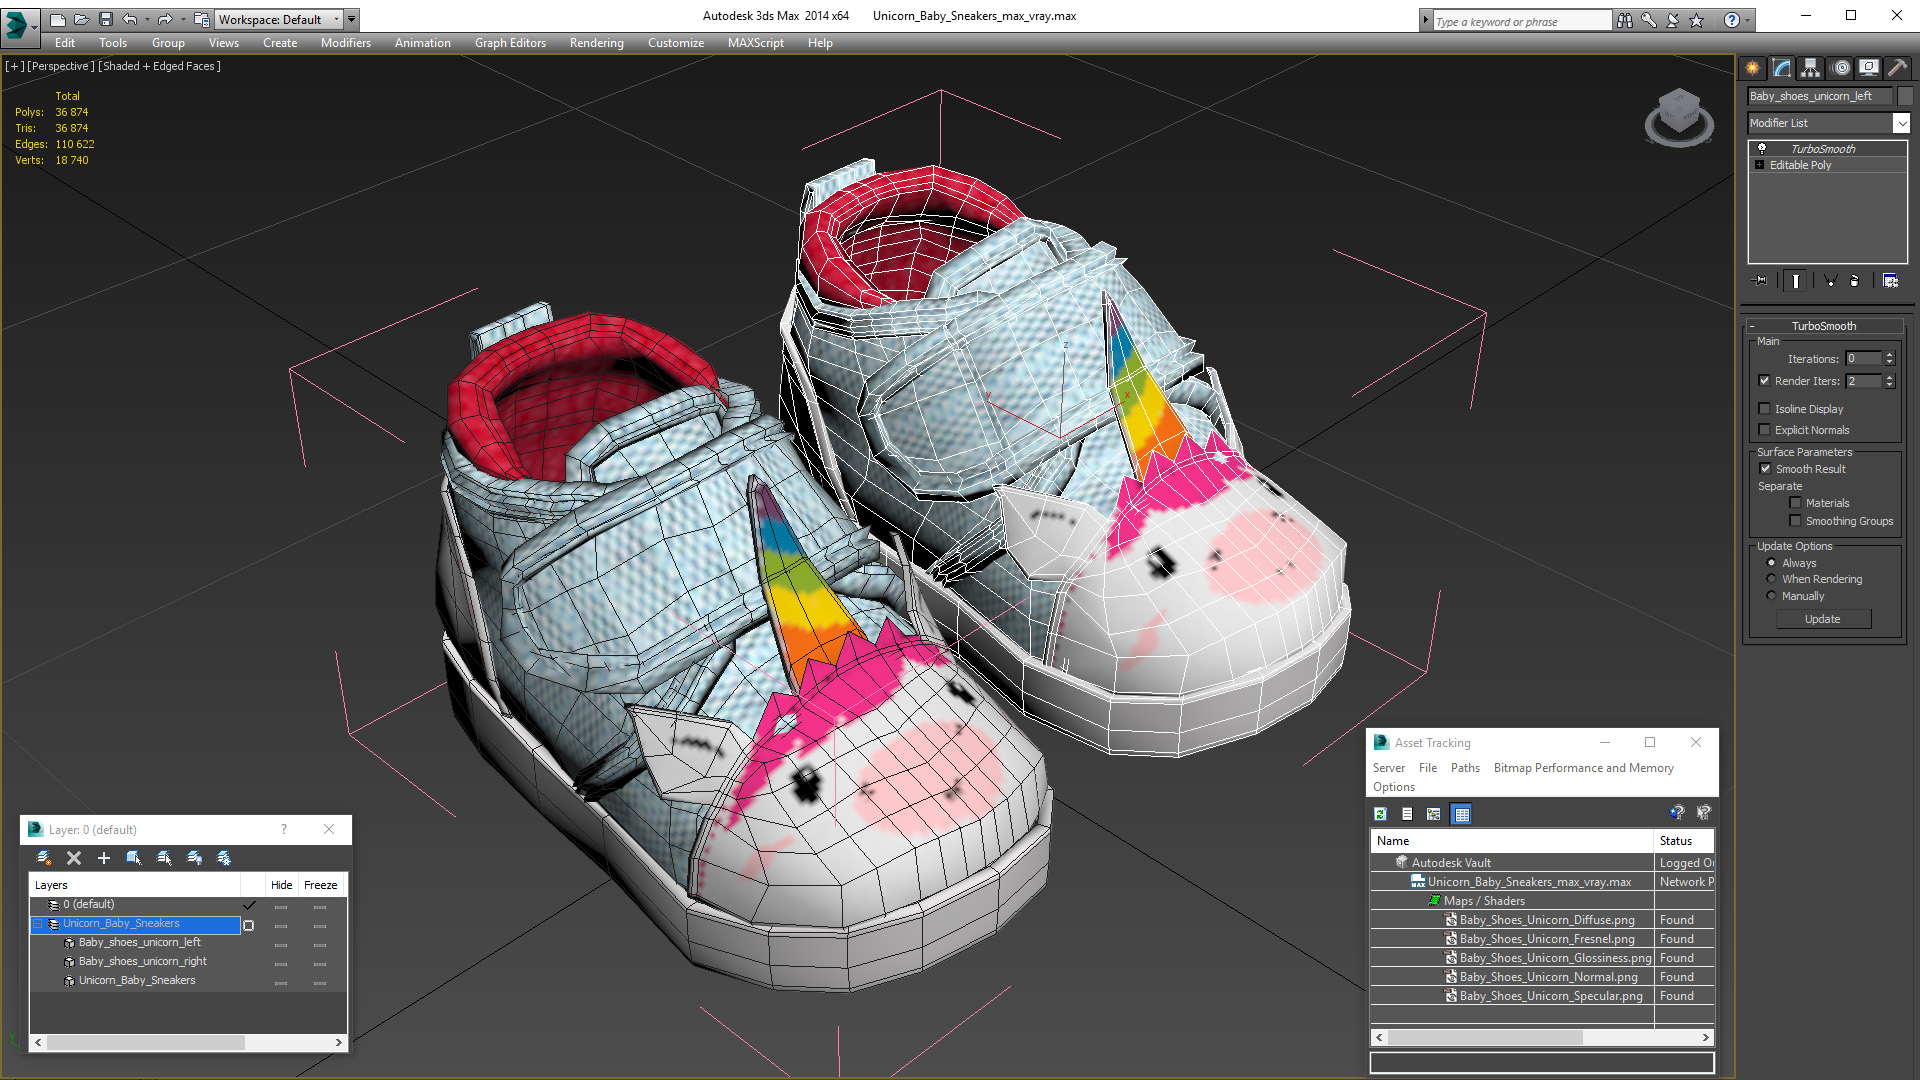Click Iterations spinner arrows
1920x1080 pixels.
pos(1889,358)
